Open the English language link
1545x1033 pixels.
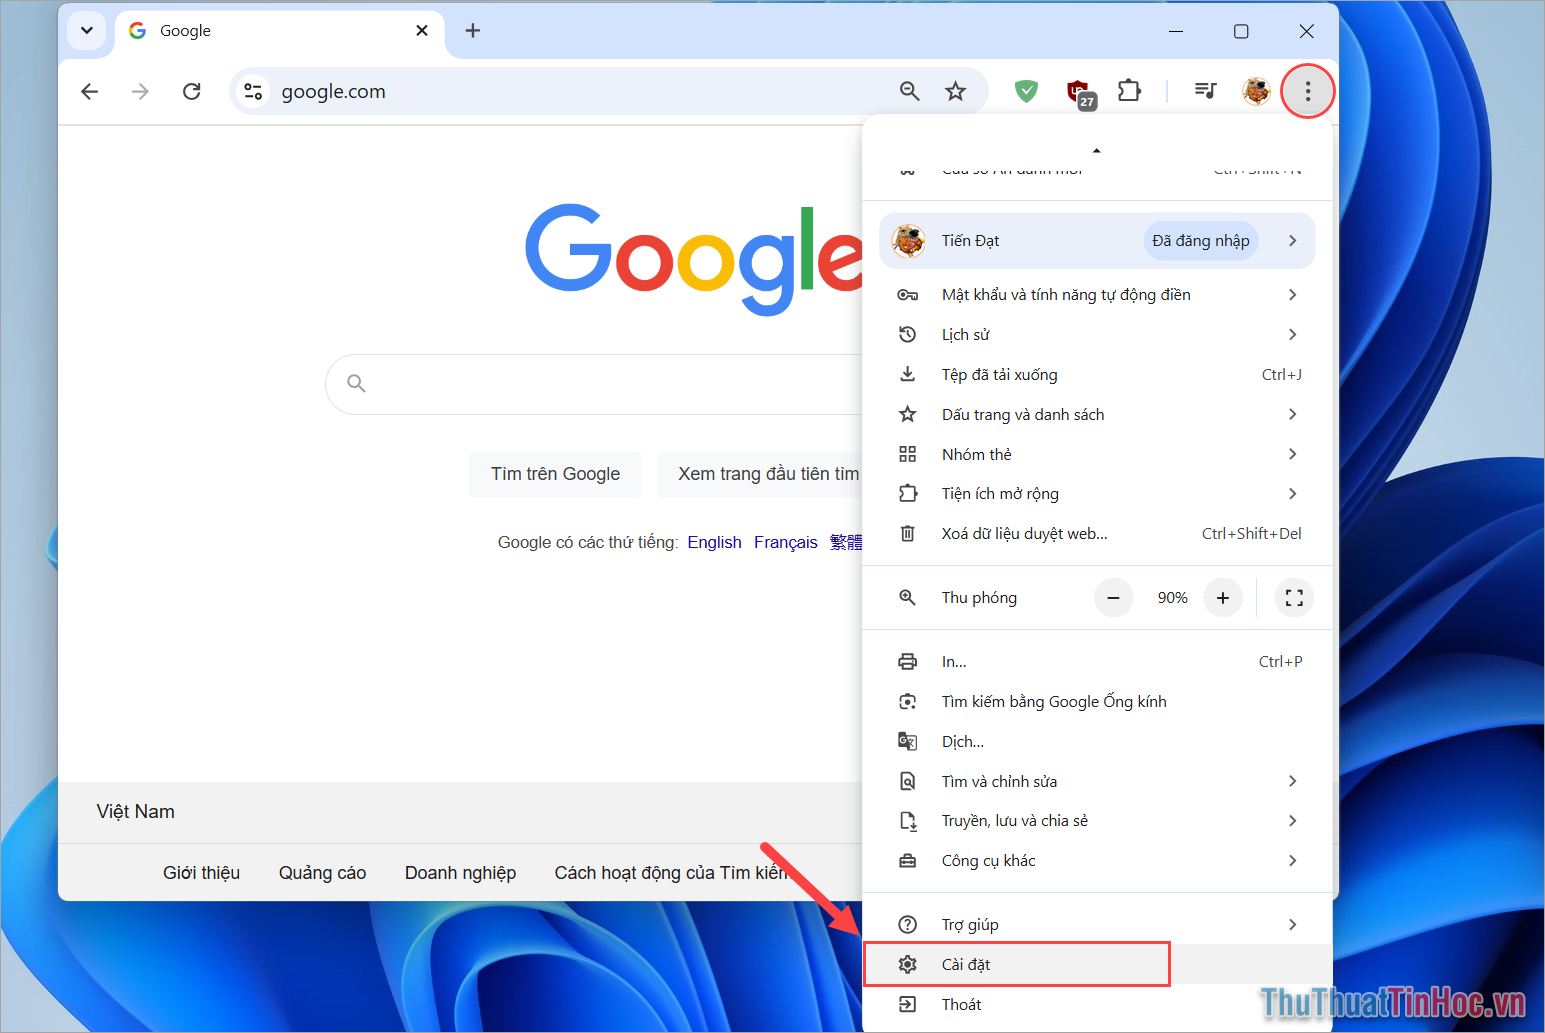pyautogui.click(x=714, y=541)
